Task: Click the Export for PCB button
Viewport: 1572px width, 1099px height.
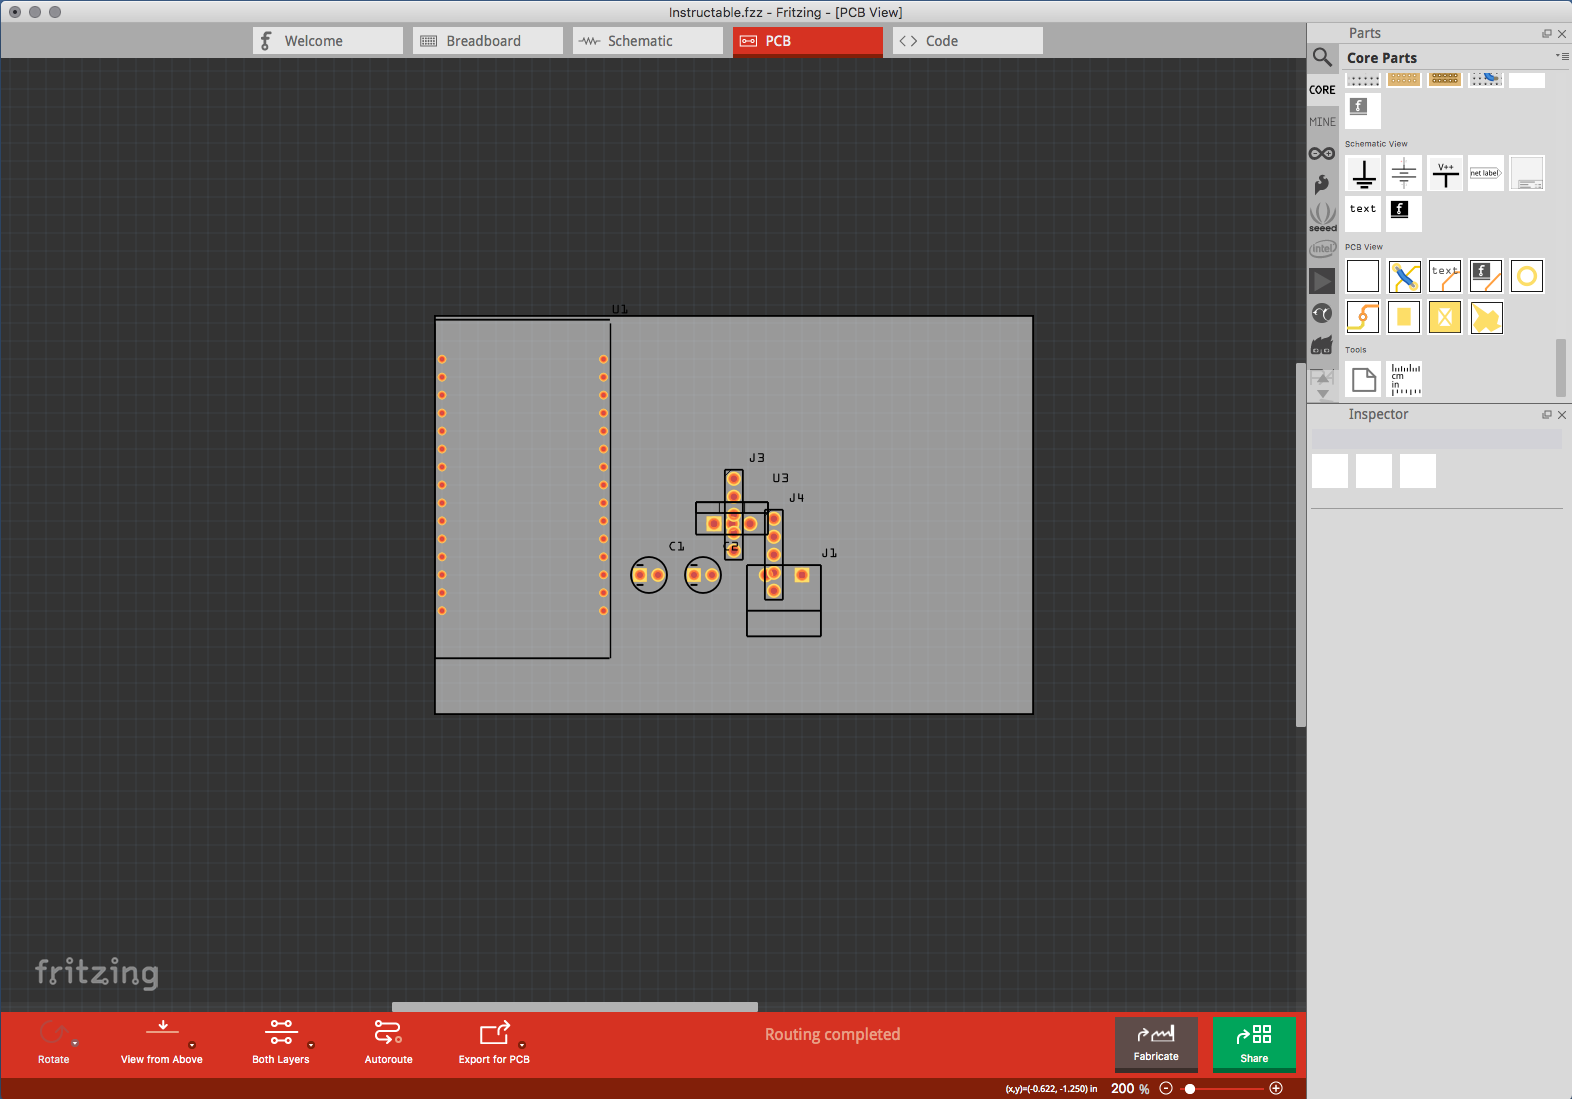Action: (494, 1042)
